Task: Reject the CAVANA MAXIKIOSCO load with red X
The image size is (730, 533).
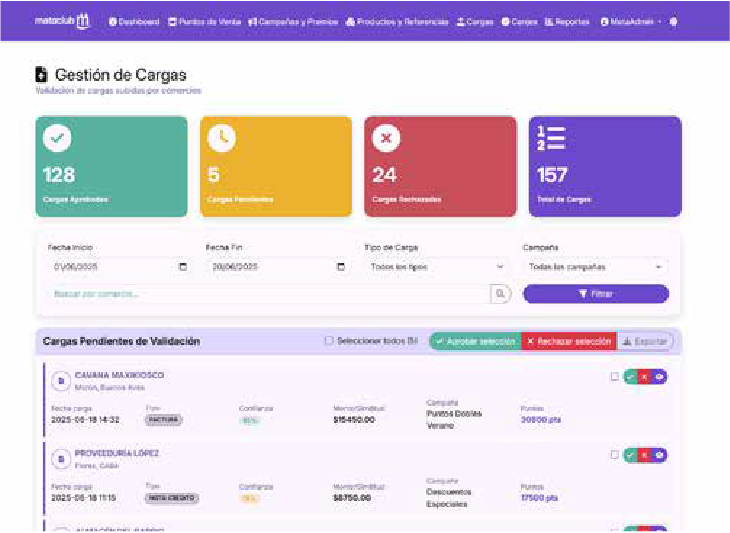Action: [645, 377]
